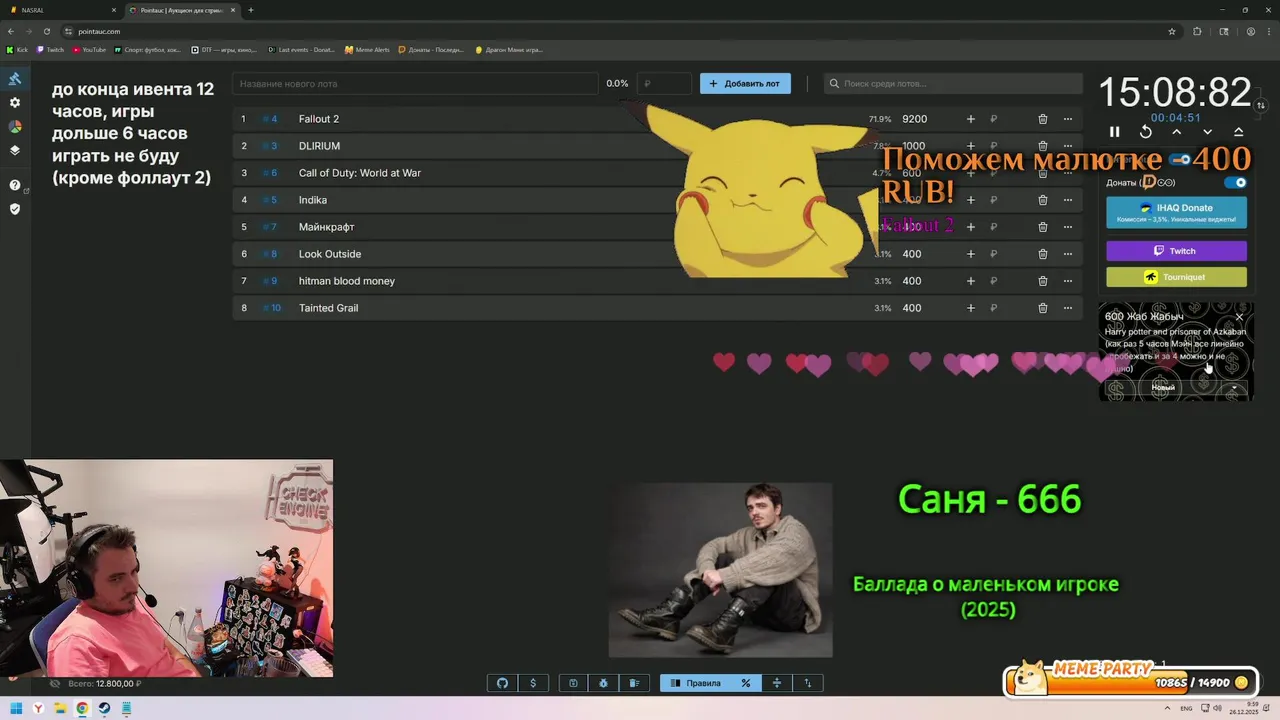
Task: Decrease timer with the down chevron
Action: pos(1208,132)
